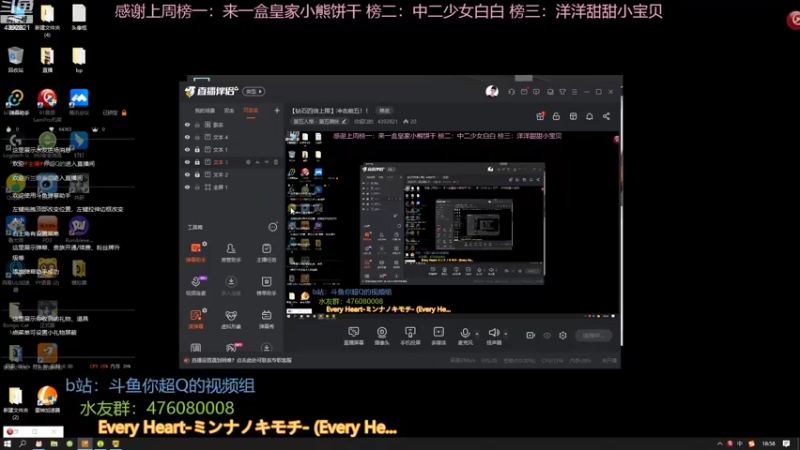Toggle lock on the 文本 2 layer
This screenshot has height=450, width=800.
(x=197, y=174)
